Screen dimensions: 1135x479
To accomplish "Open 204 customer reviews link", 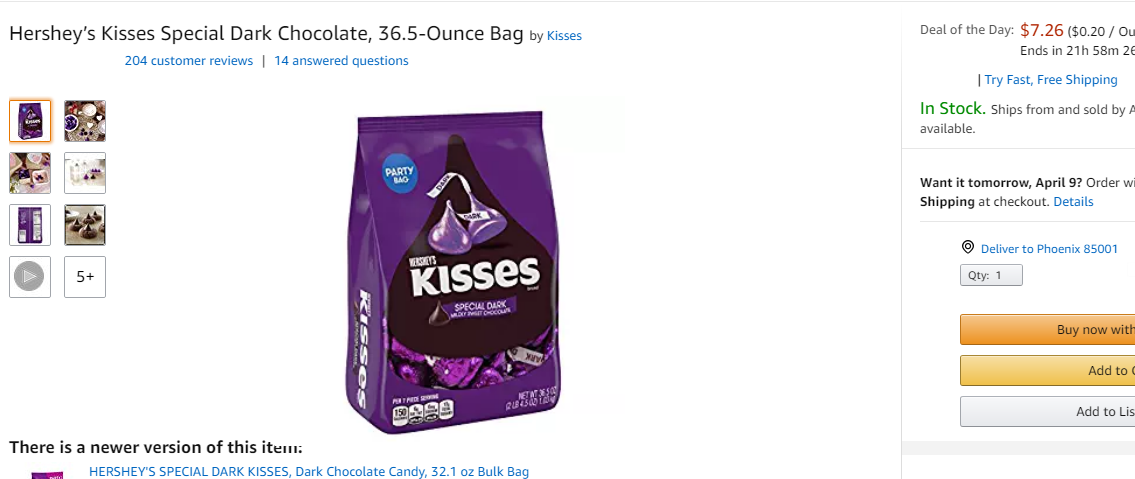I will [x=189, y=61].
